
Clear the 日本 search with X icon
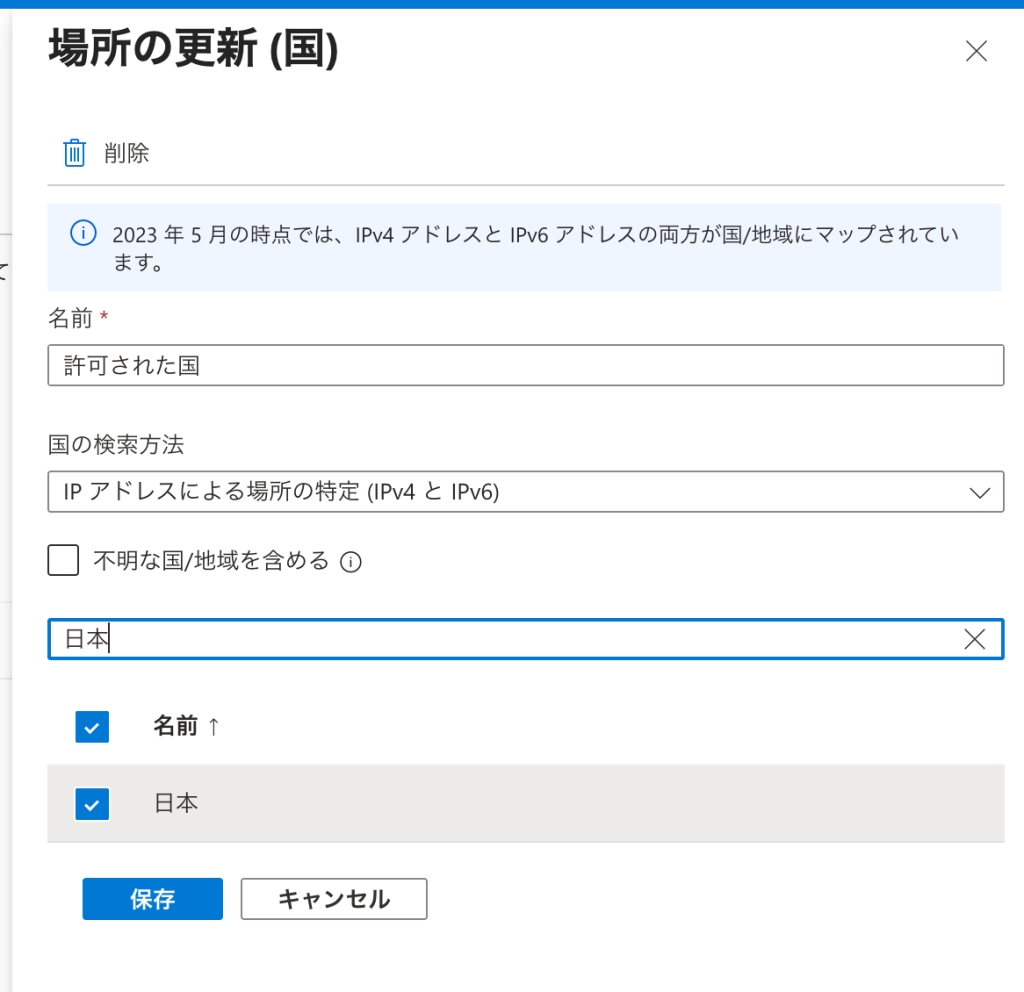point(974,640)
